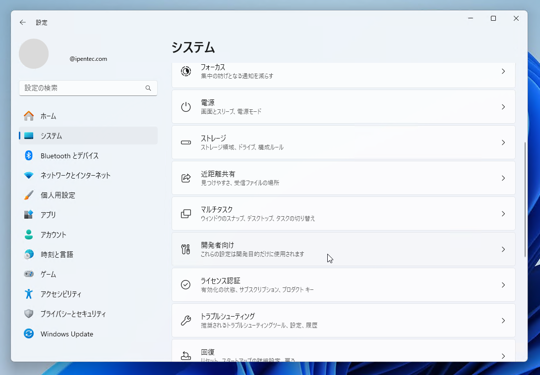Click the 電源 power icon
The width and height of the screenshot is (540, 375).
(x=186, y=107)
